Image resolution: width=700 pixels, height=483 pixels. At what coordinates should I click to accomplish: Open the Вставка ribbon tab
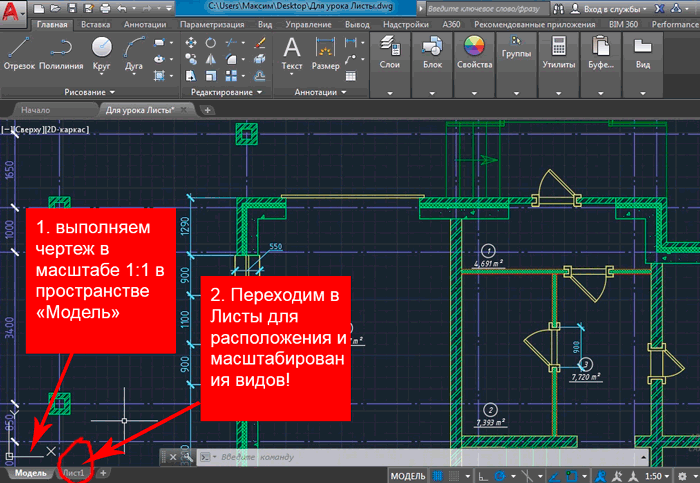(x=96, y=25)
